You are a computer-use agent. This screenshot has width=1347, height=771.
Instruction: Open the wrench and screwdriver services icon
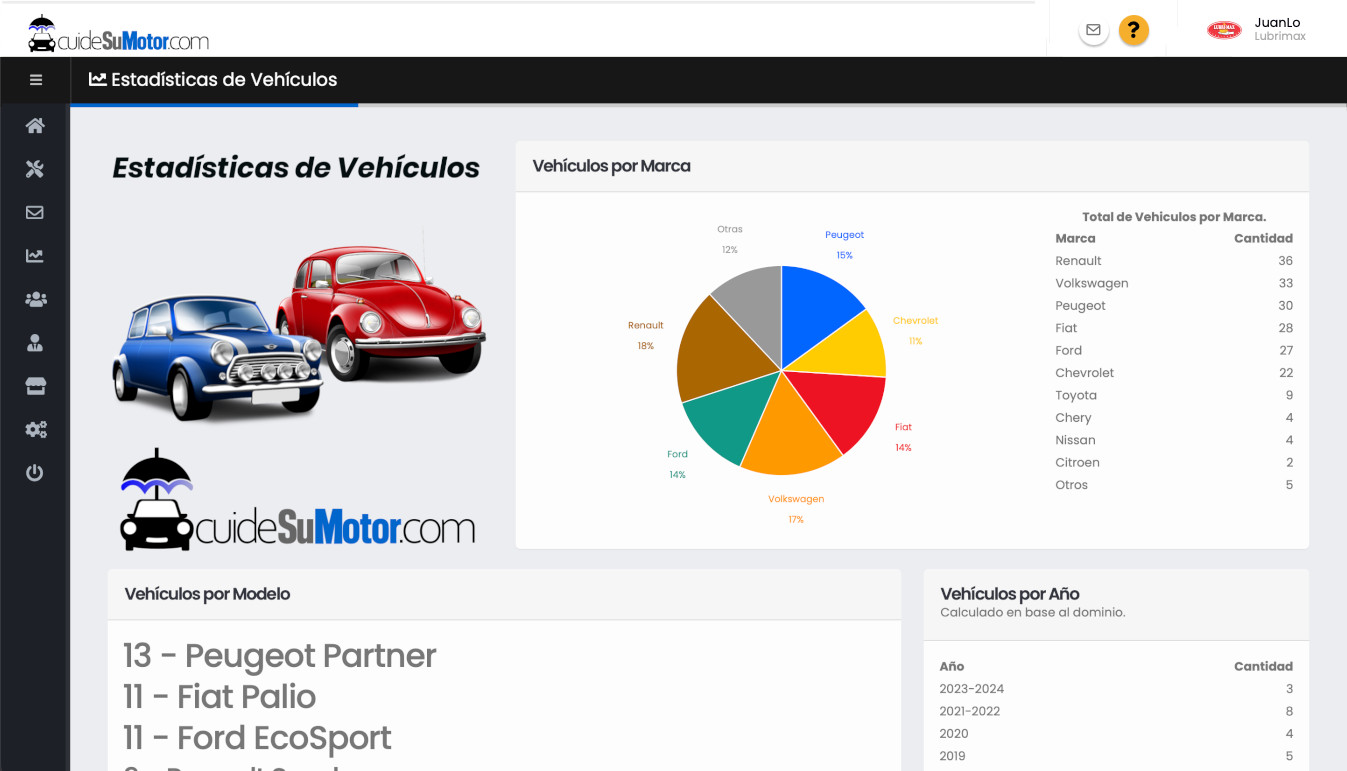35,169
